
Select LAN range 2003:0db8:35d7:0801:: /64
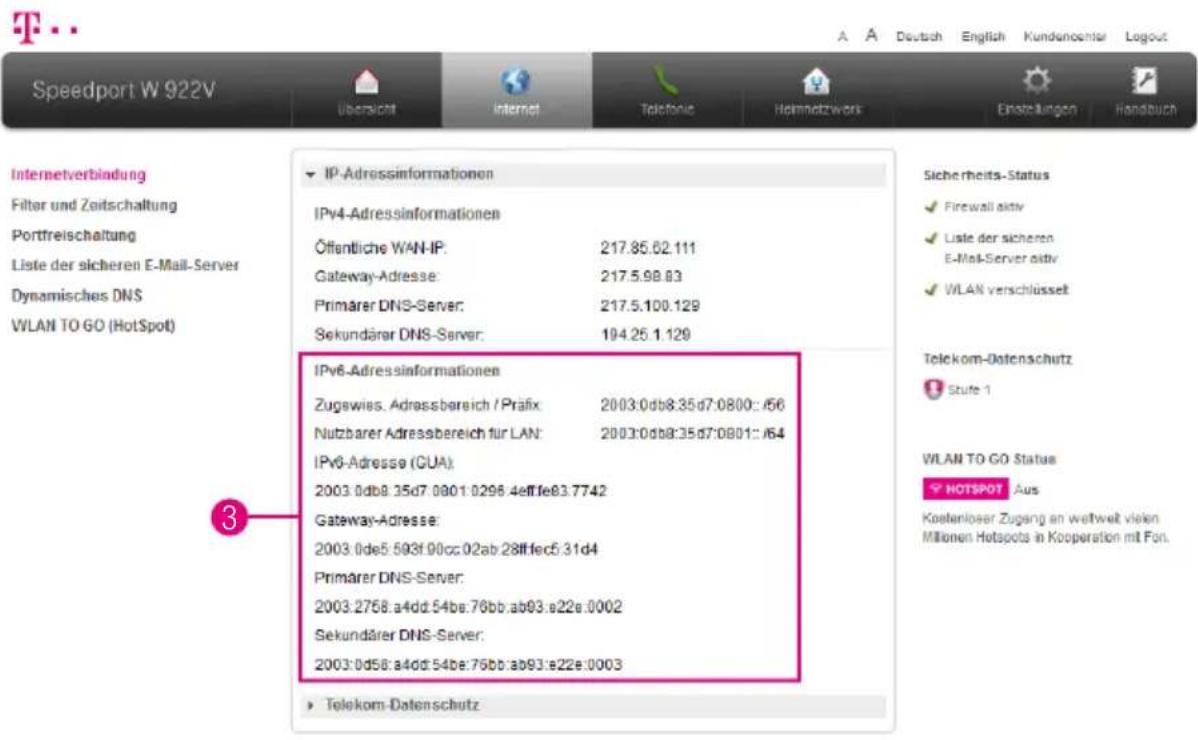(692, 434)
